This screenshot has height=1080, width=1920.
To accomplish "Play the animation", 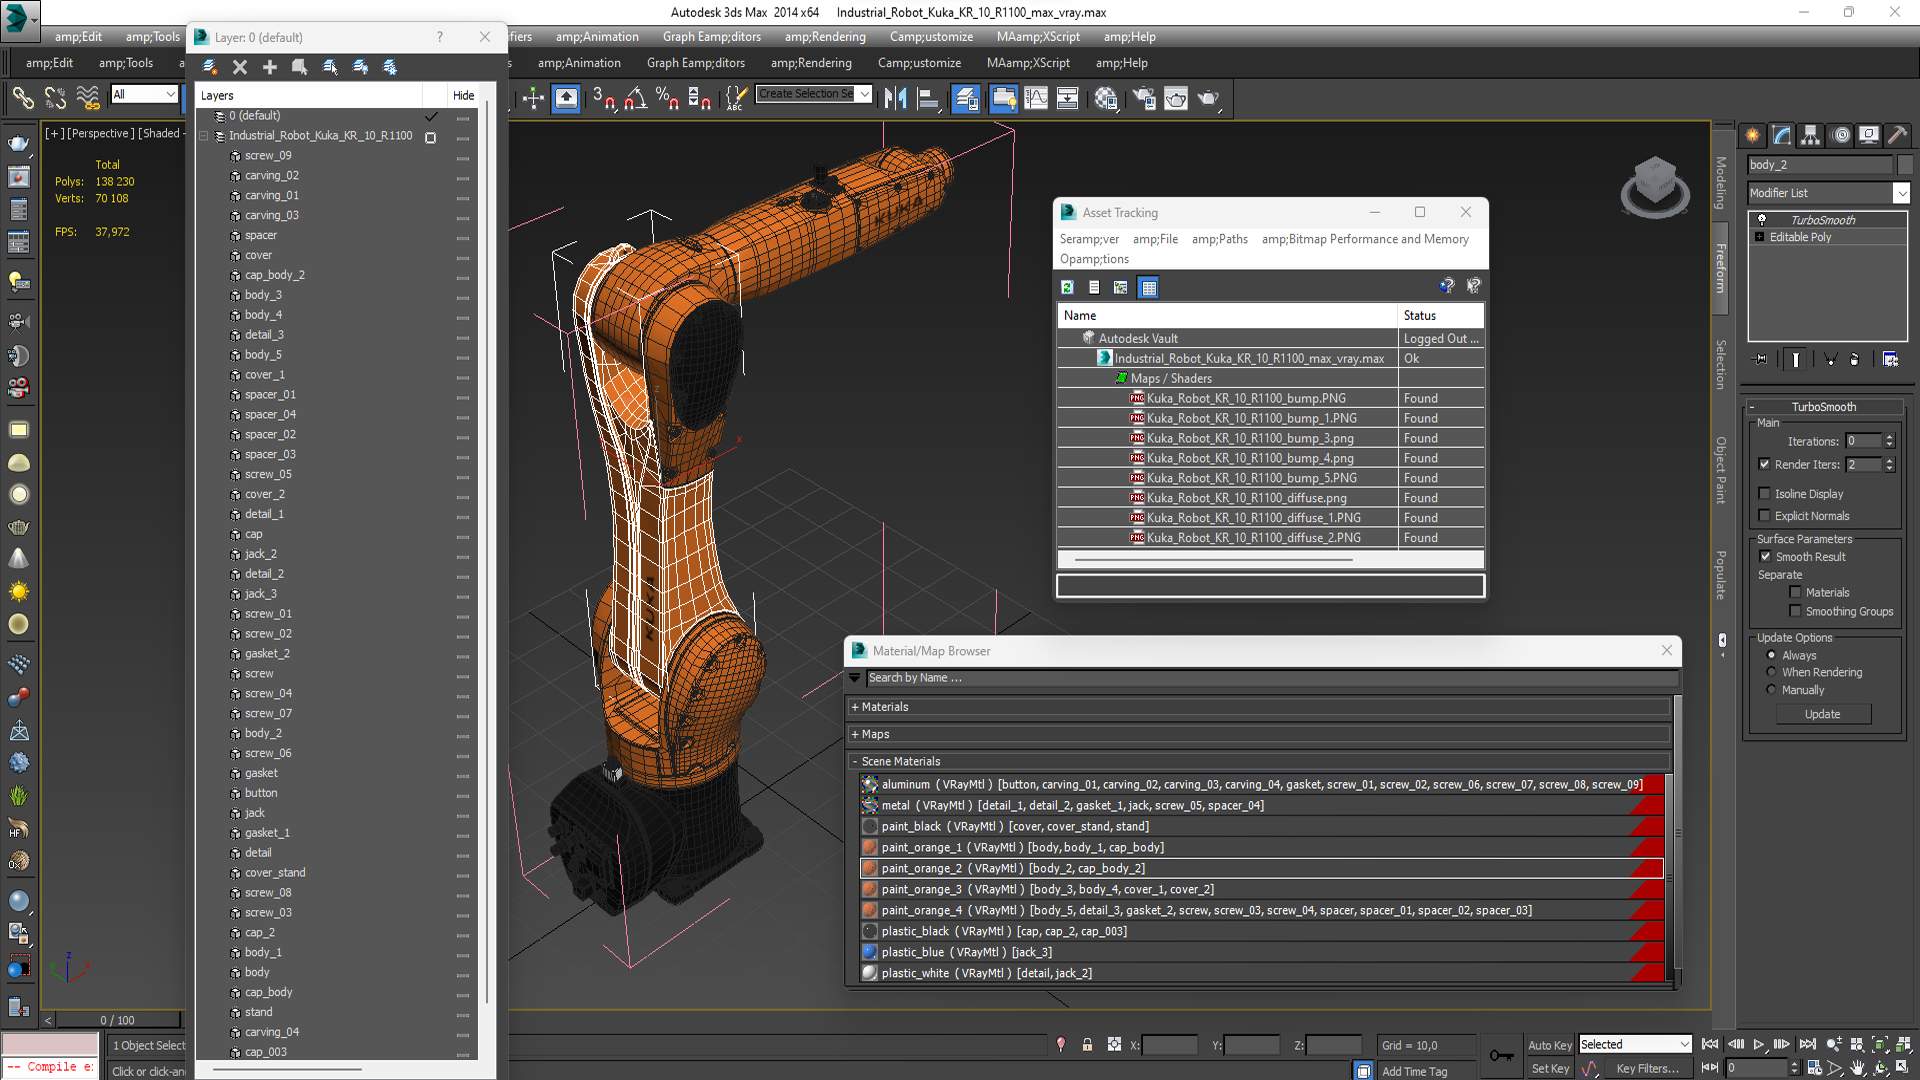I will (x=1758, y=1044).
